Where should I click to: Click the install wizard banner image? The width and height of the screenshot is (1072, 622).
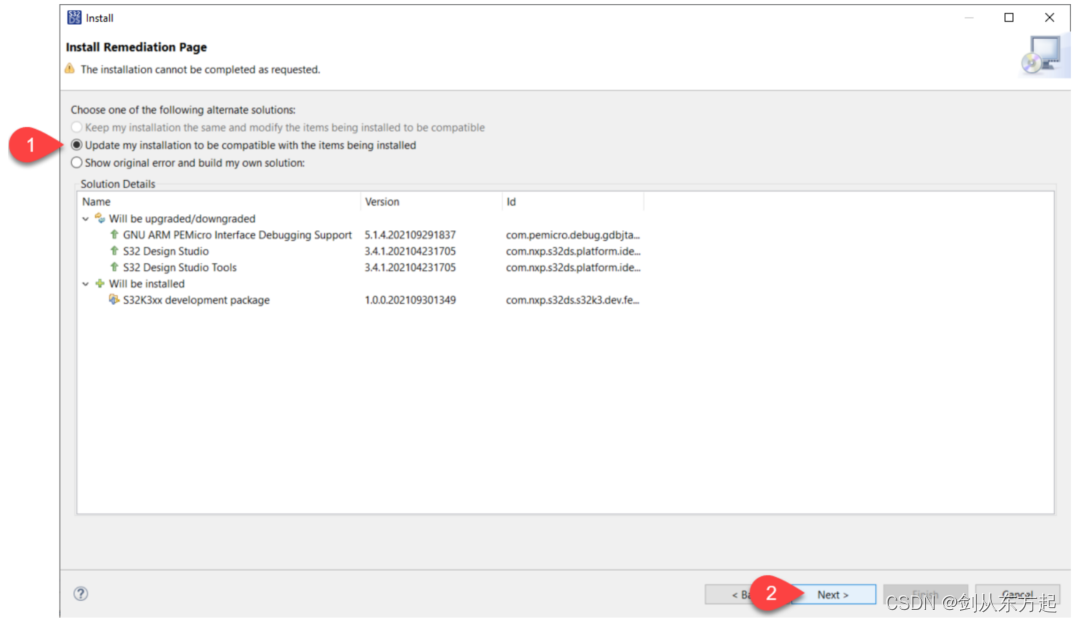tap(1043, 56)
